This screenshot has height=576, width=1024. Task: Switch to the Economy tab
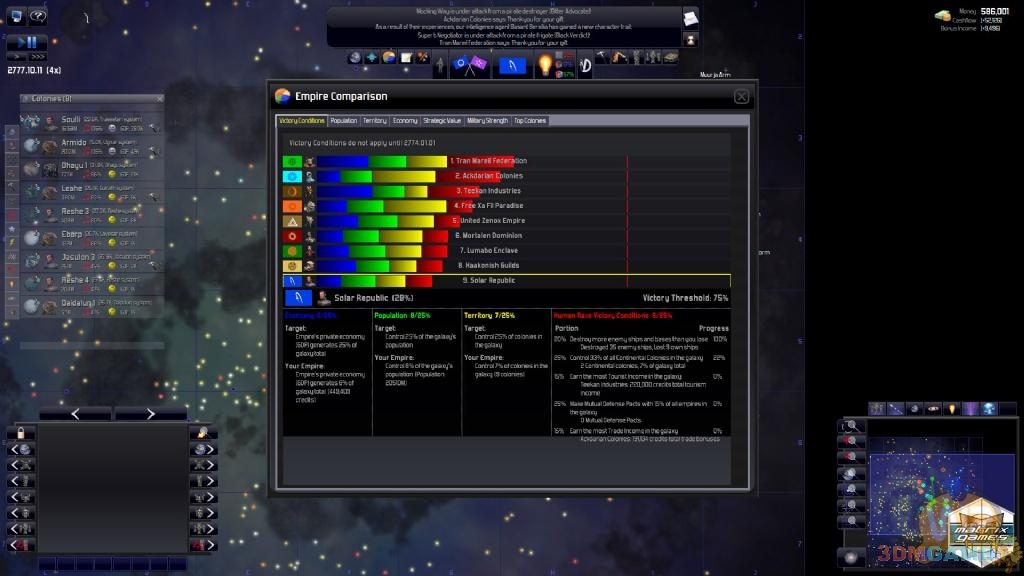[x=405, y=121]
